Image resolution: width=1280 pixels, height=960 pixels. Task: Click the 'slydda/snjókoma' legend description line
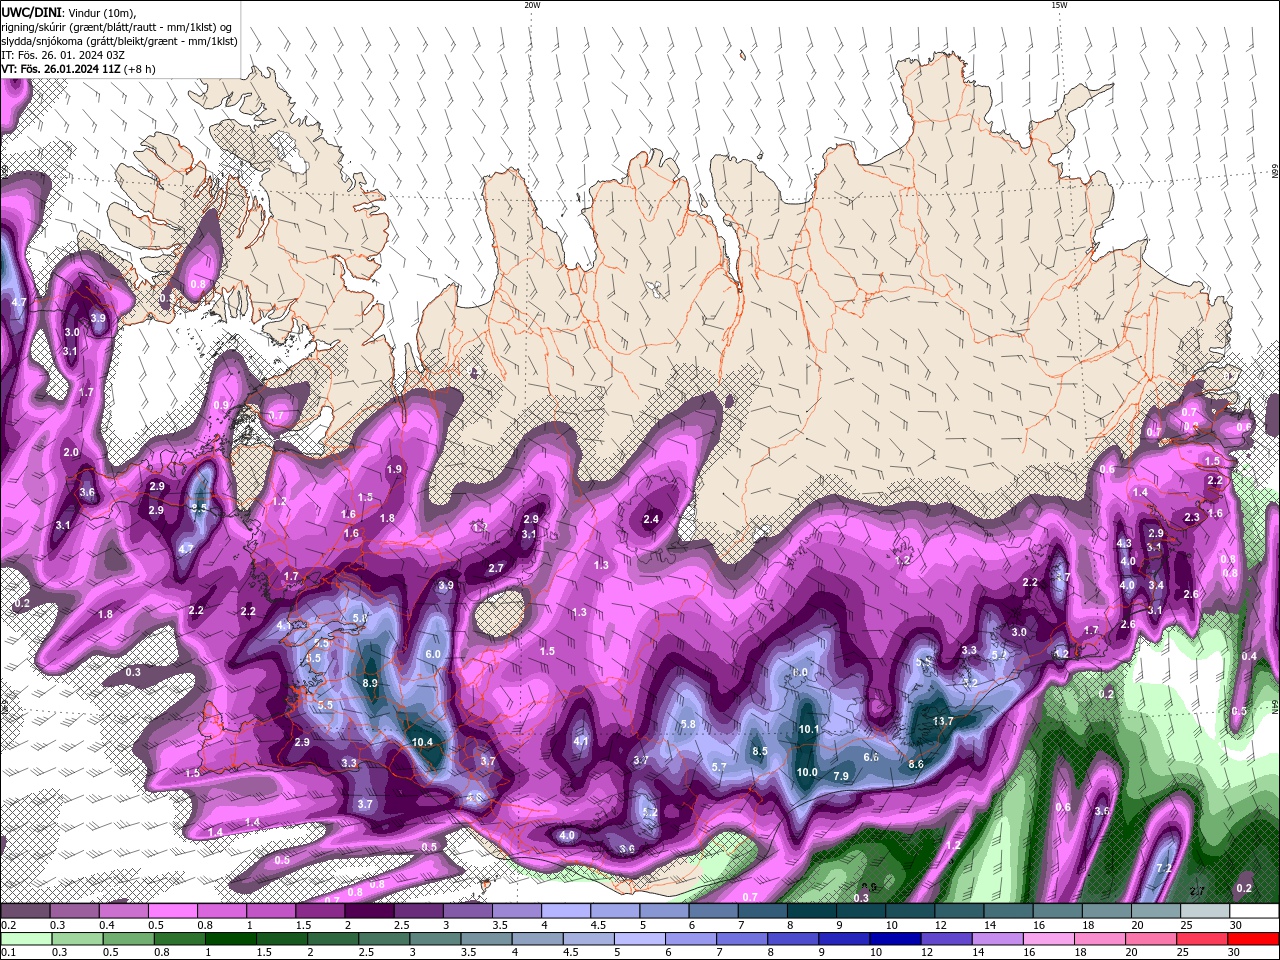click(x=120, y=41)
